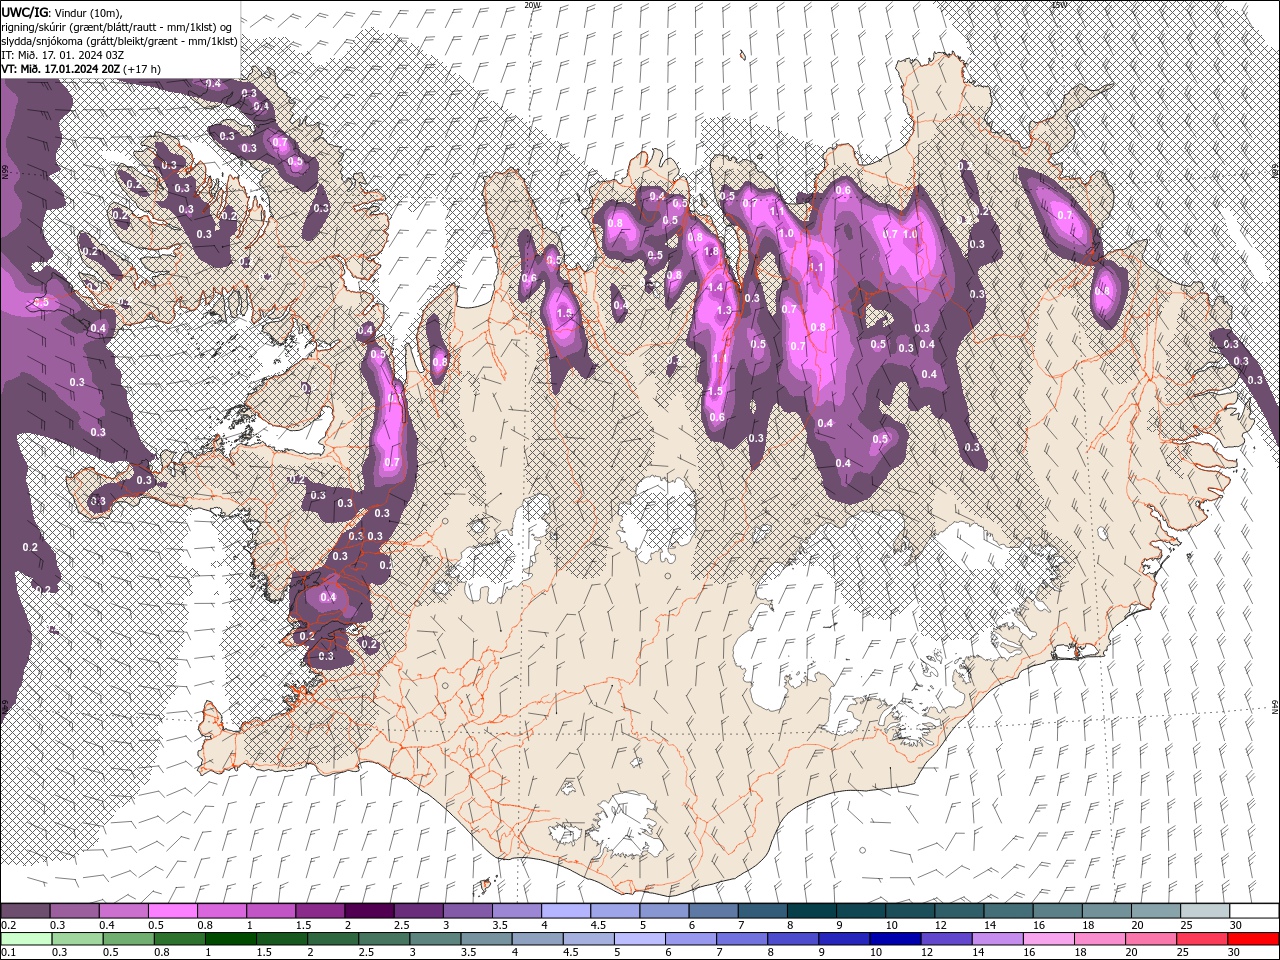Select the bright red 30 swatch in lower legend
This screenshot has height=960, width=1280.
(1252, 939)
